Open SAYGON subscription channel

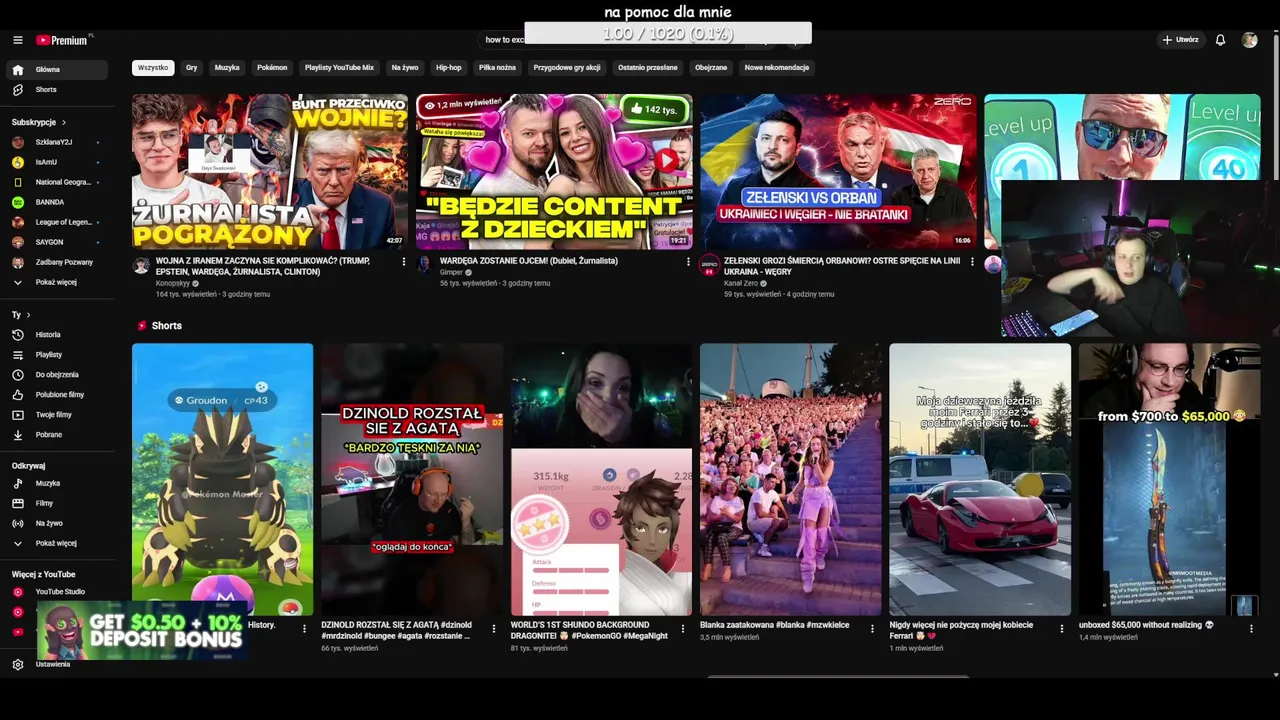tap(56, 242)
